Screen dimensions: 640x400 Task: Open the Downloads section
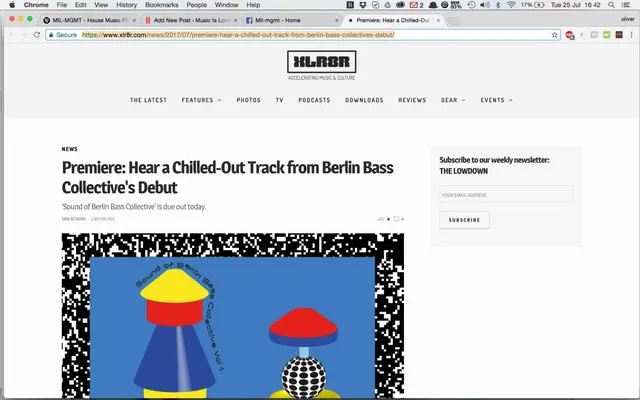(364, 100)
